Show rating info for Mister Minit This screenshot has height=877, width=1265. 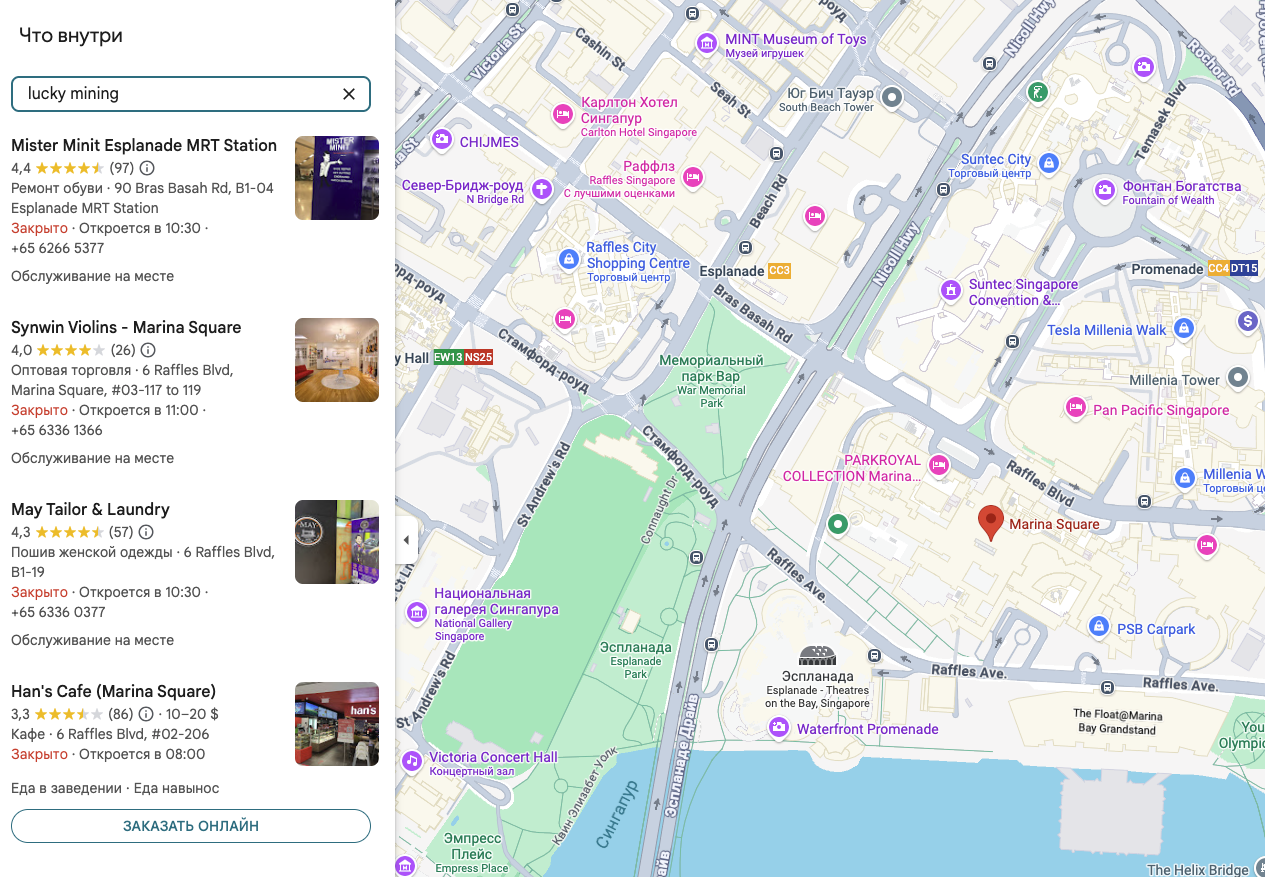[x=147, y=168]
